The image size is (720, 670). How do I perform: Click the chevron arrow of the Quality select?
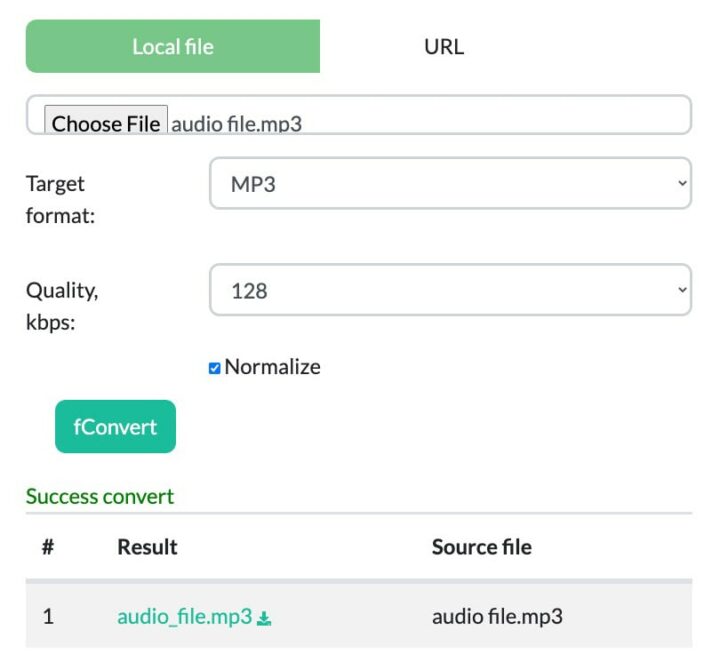point(682,290)
